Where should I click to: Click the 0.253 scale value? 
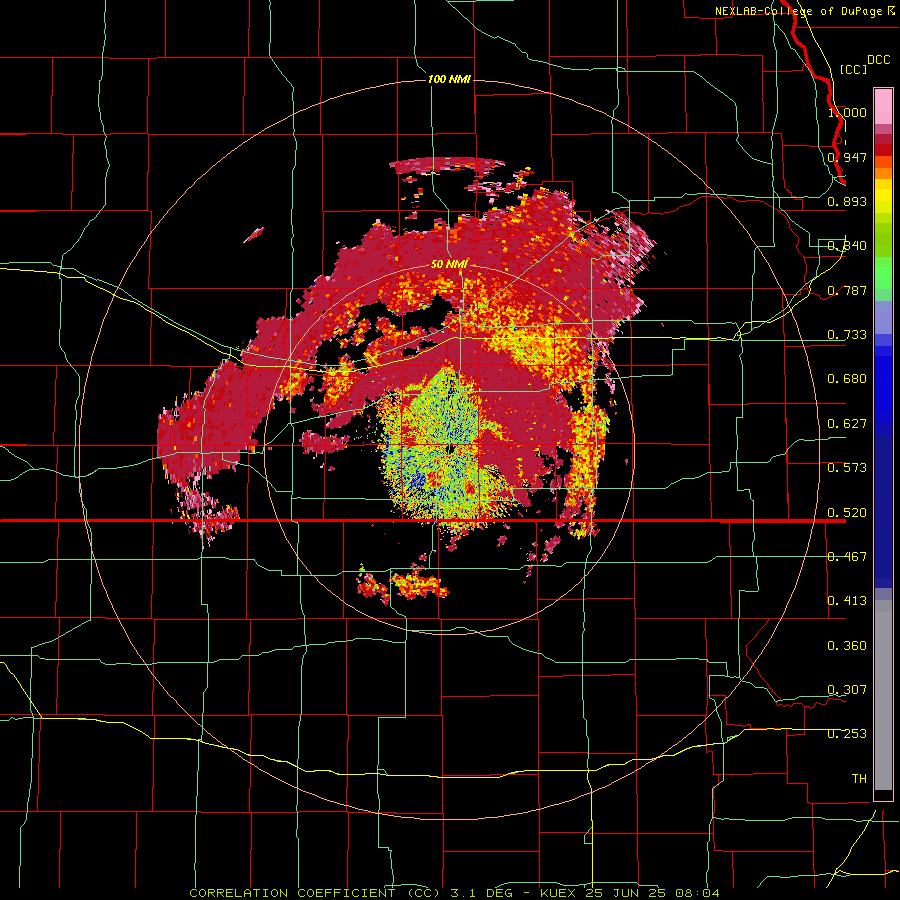click(x=847, y=734)
